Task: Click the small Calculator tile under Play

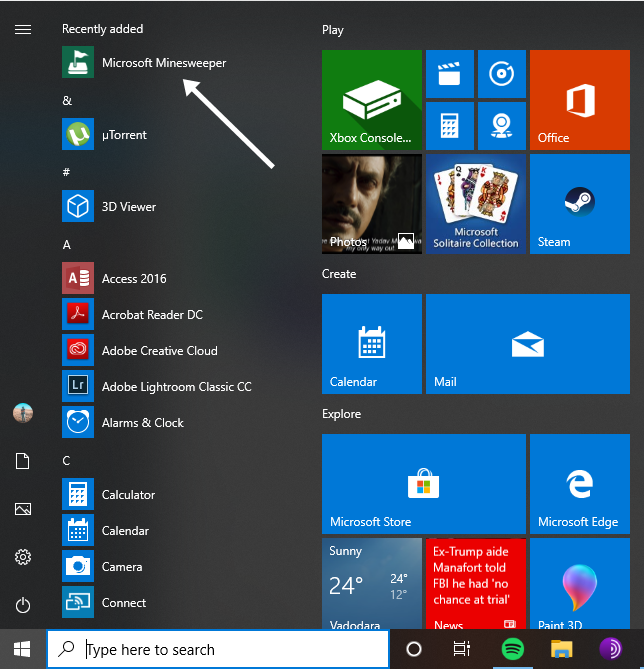Action: 450,126
